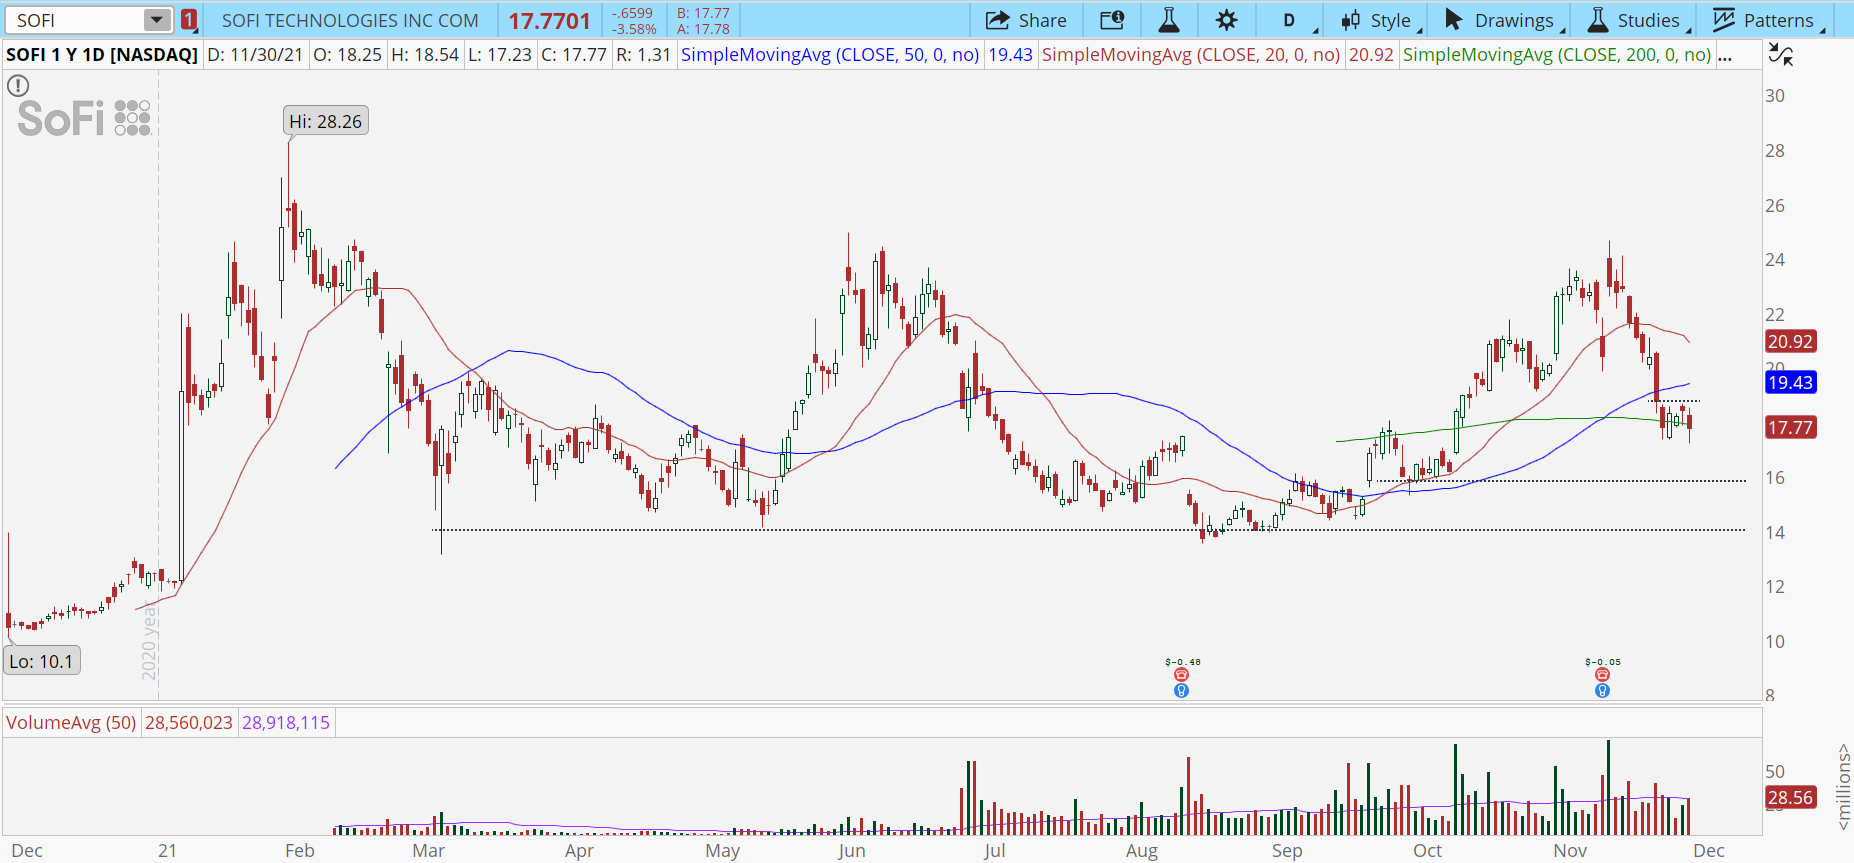
Task: Click the SOFI symbol input field
Action: (x=75, y=20)
